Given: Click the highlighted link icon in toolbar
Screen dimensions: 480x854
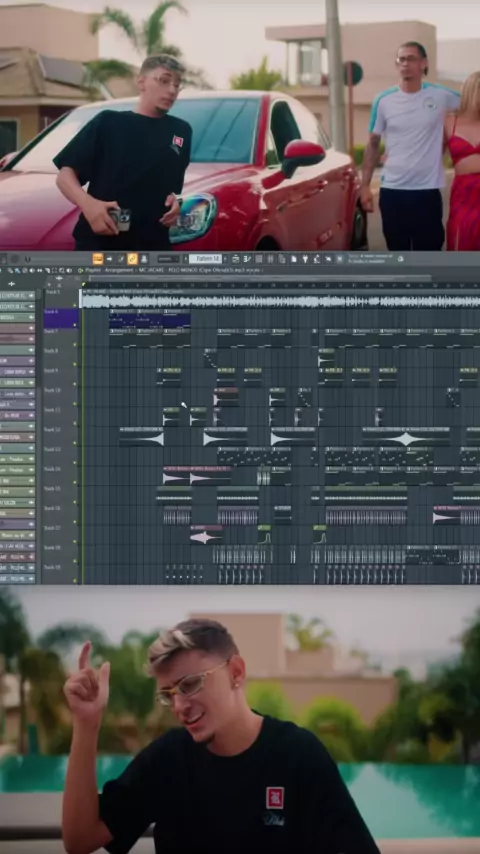Looking at the screenshot, I should (x=132, y=259).
